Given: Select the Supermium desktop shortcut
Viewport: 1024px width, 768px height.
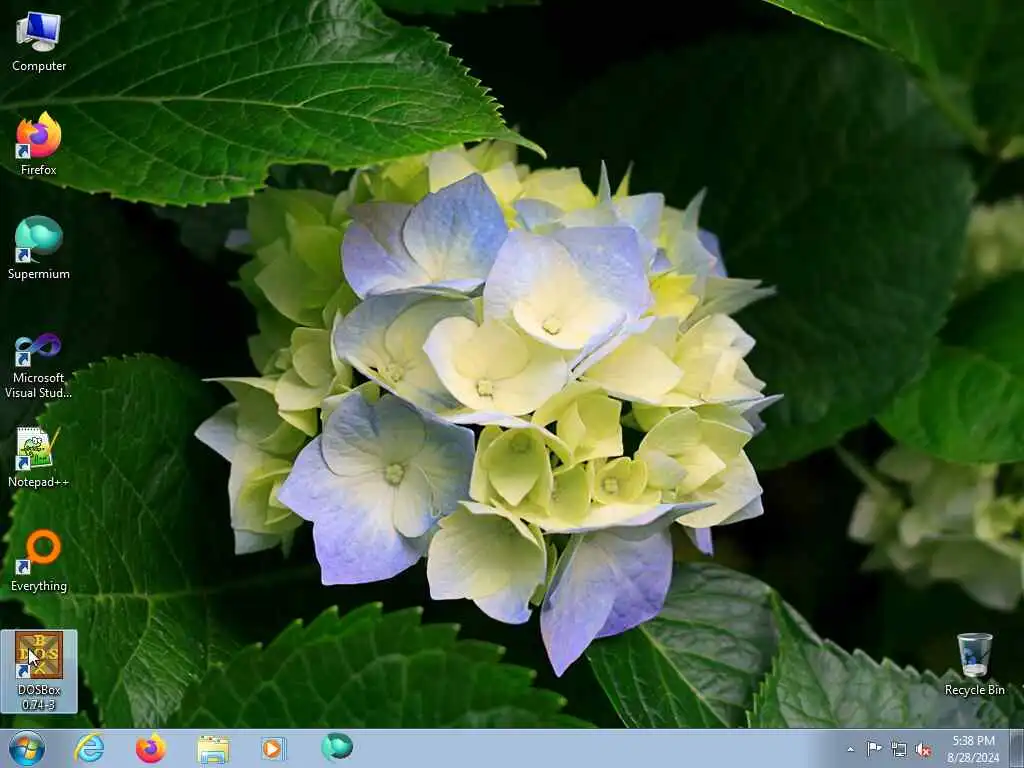Looking at the screenshot, I should coord(39,248).
